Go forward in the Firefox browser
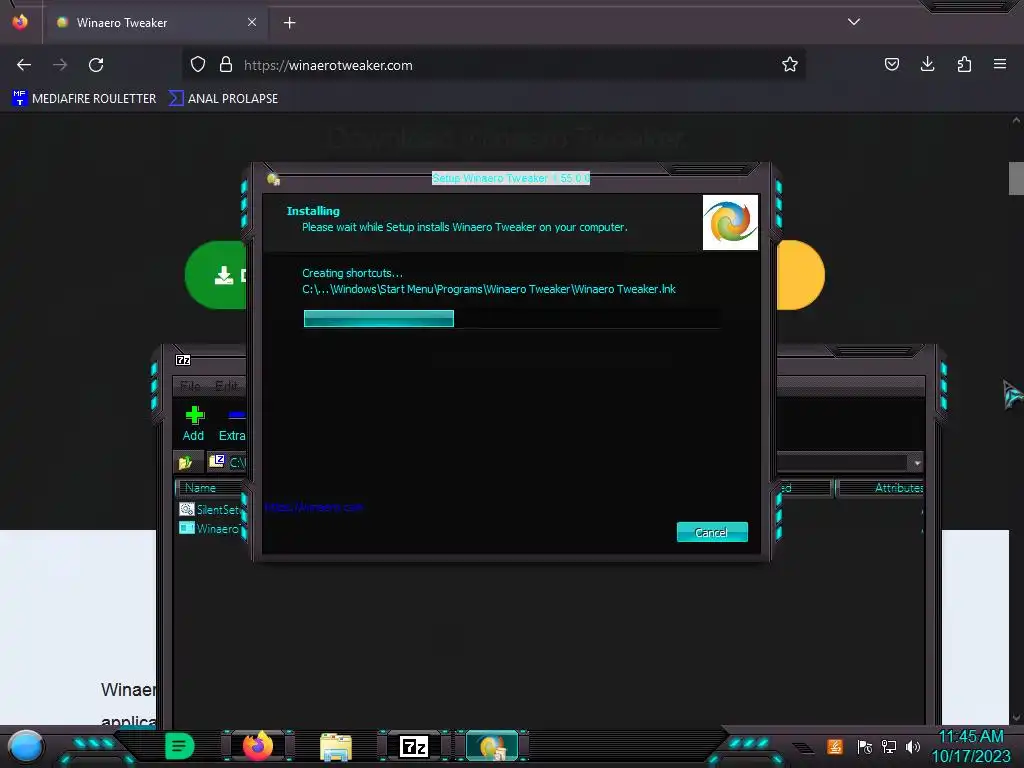This screenshot has height=768, width=1024. click(x=60, y=65)
